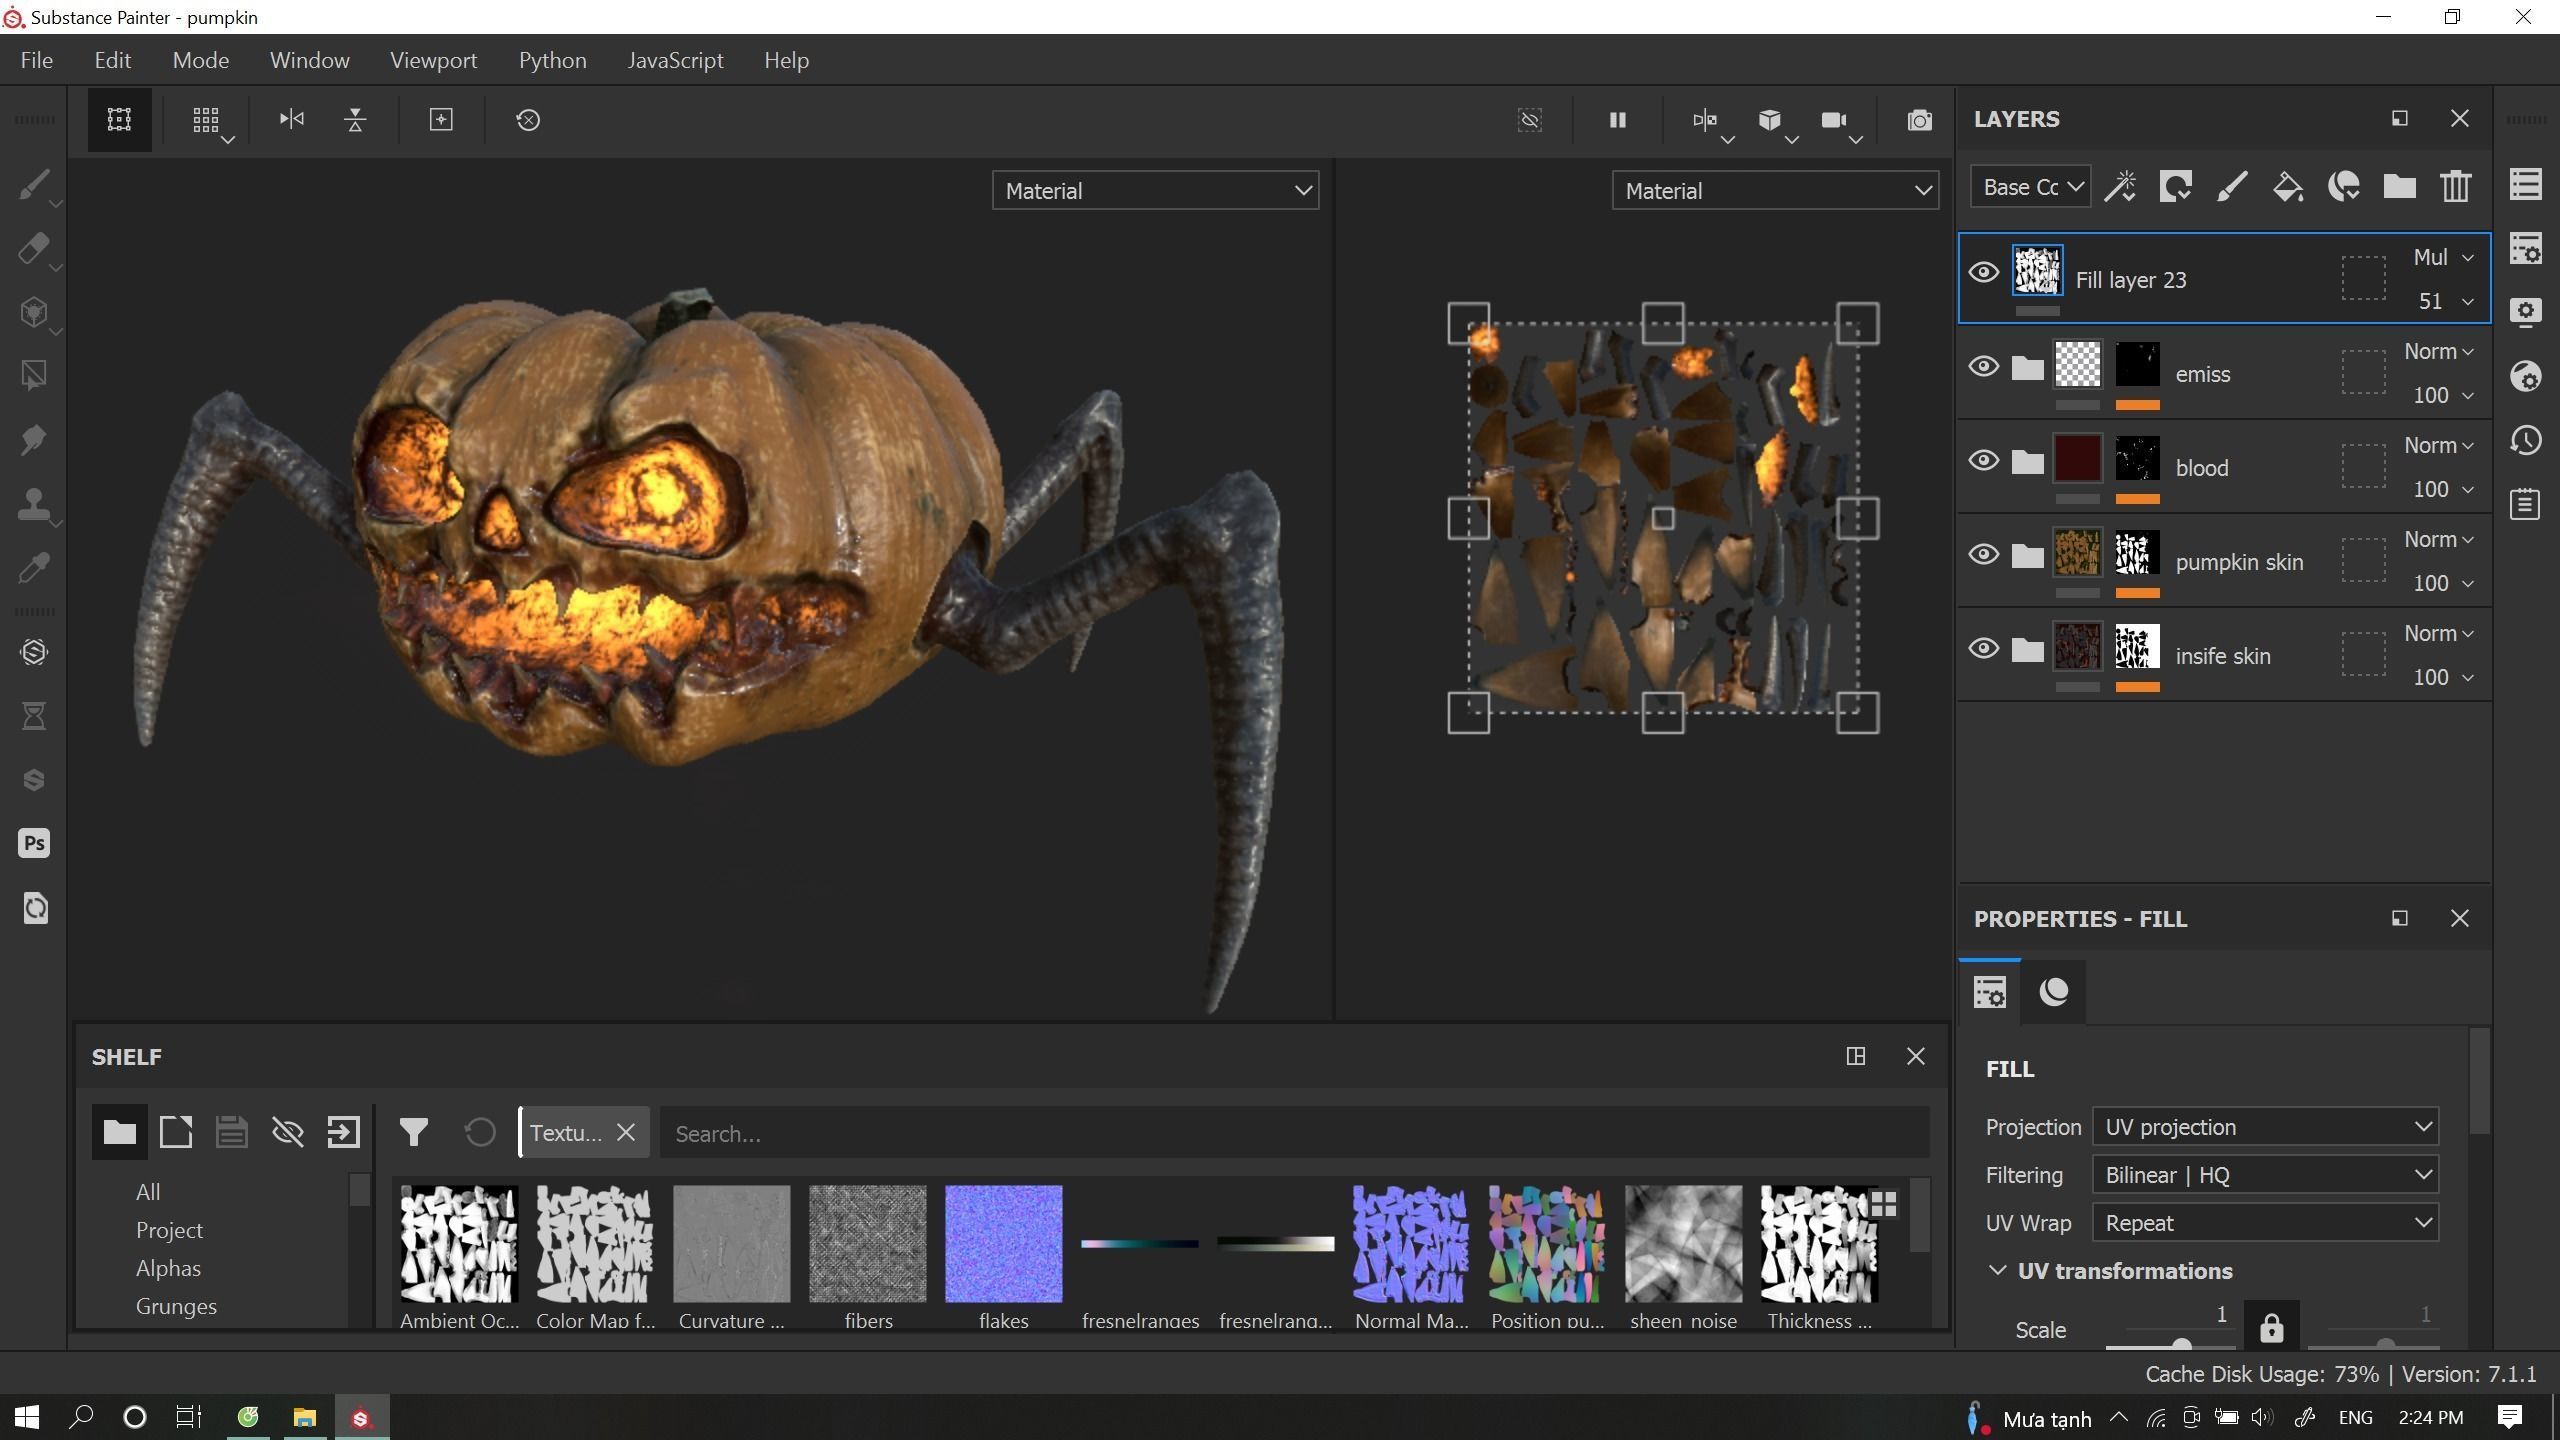
Task: Collapse the UV transformations section
Action: tap(1997, 1270)
